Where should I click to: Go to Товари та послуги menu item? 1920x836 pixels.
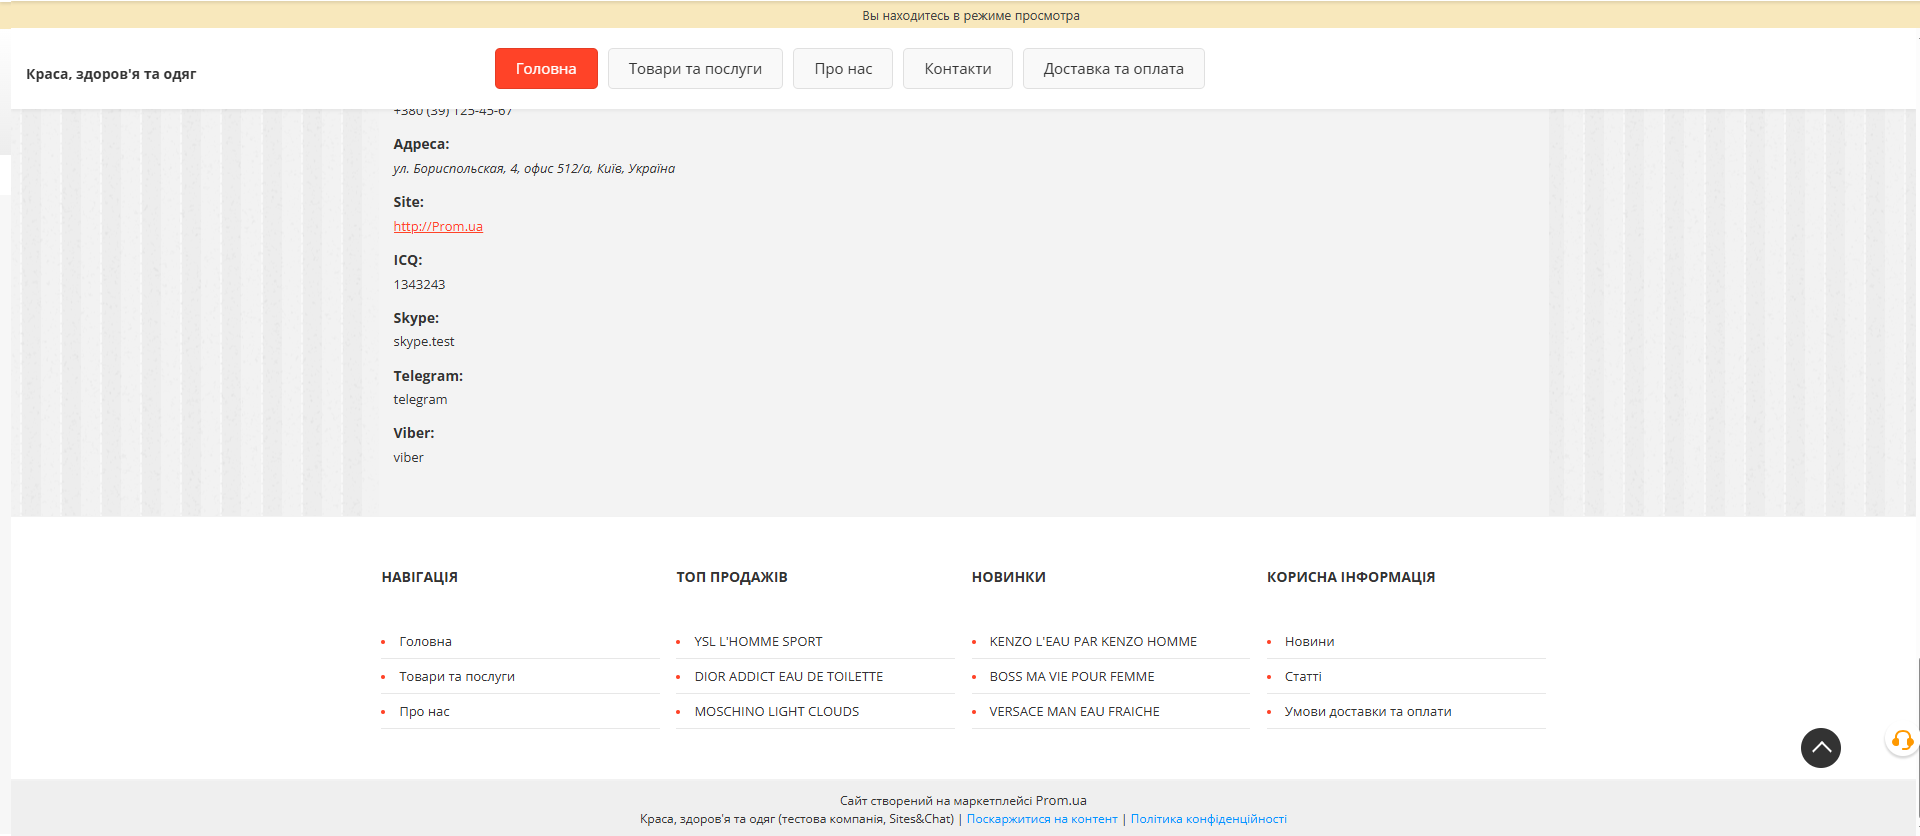695,69
